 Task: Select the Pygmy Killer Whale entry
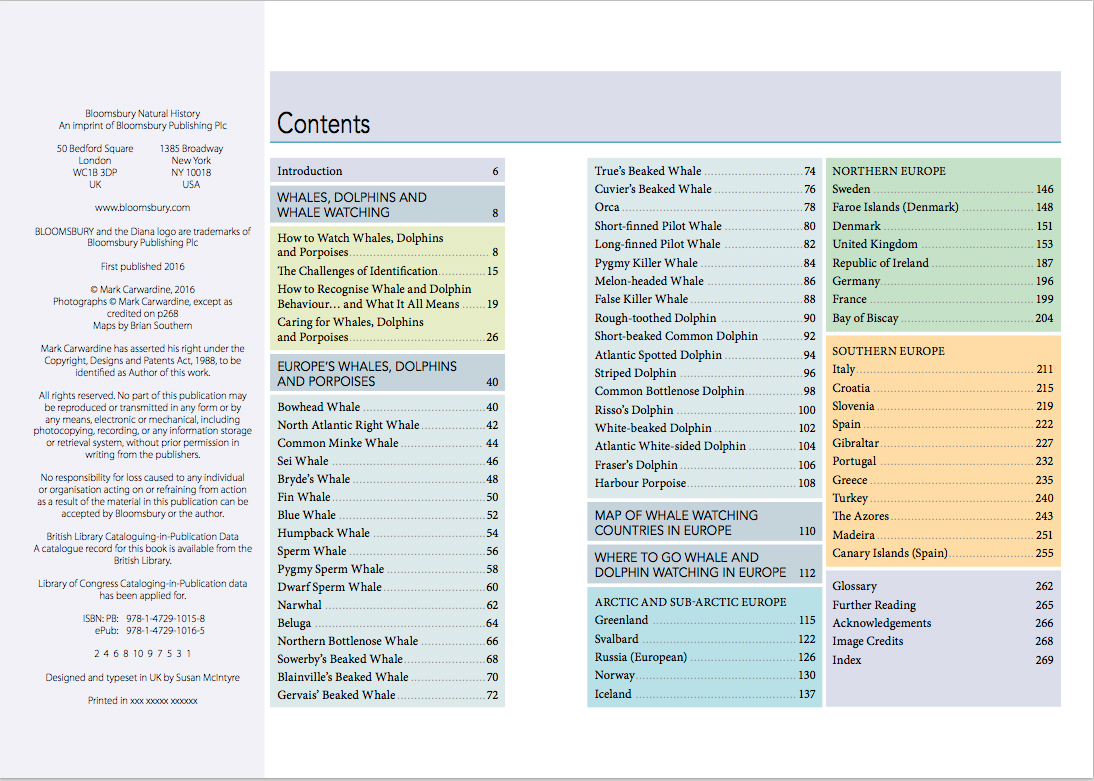tap(705, 263)
